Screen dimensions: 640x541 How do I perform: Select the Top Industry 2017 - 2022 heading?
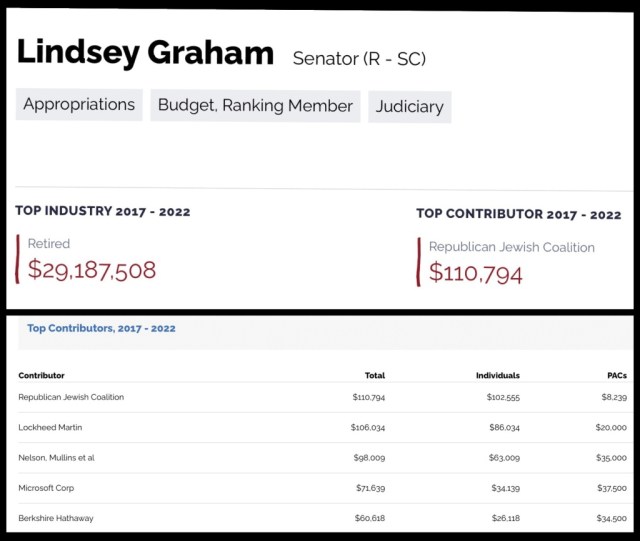(102, 211)
